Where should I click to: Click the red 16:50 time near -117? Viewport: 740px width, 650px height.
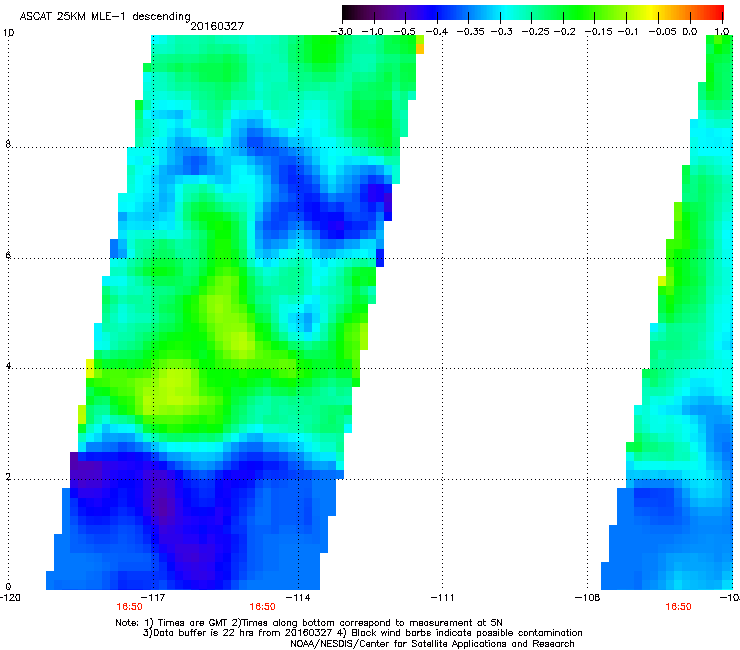pyautogui.click(x=130, y=607)
